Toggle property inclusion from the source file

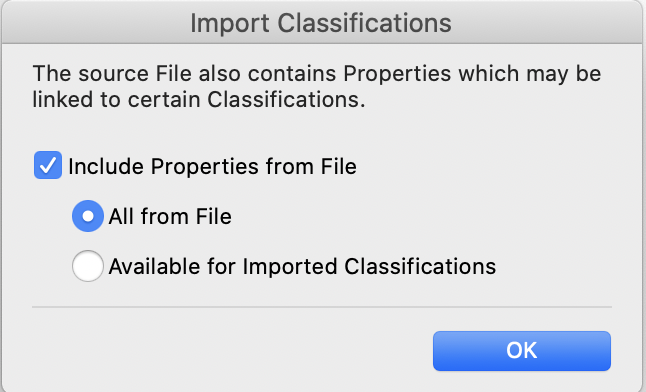coord(48,165)
